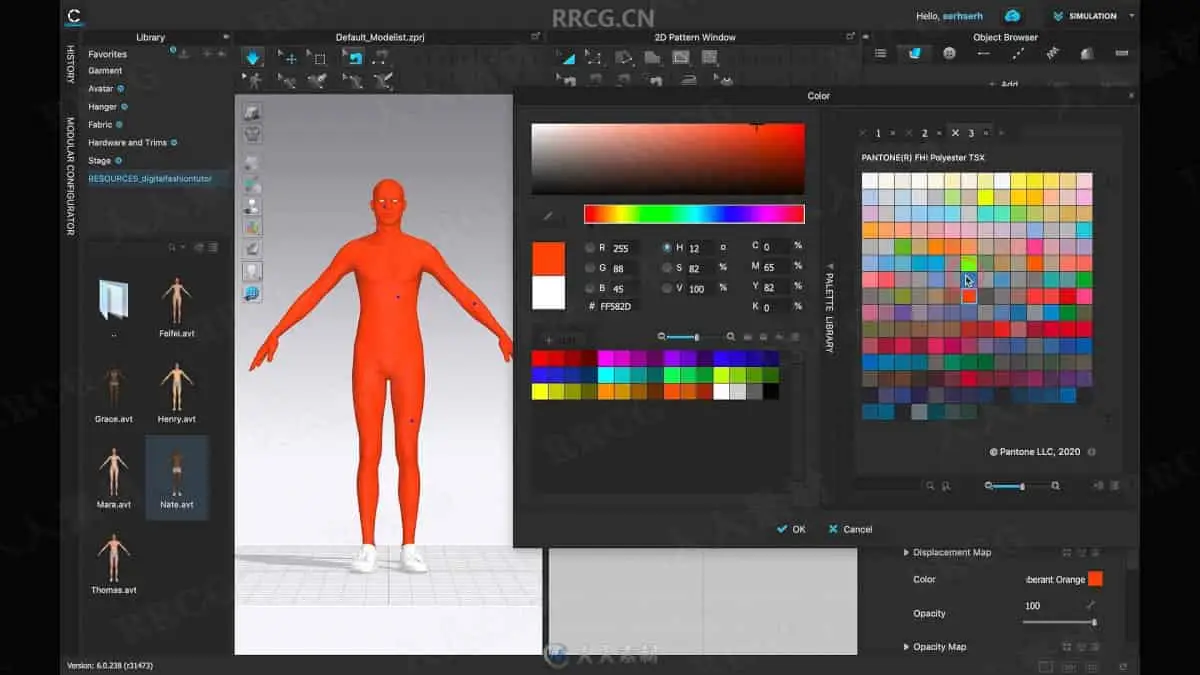Click the opacity eyedropper icon beside 100
The image size is (1200, 675).
click(1090, 606)
